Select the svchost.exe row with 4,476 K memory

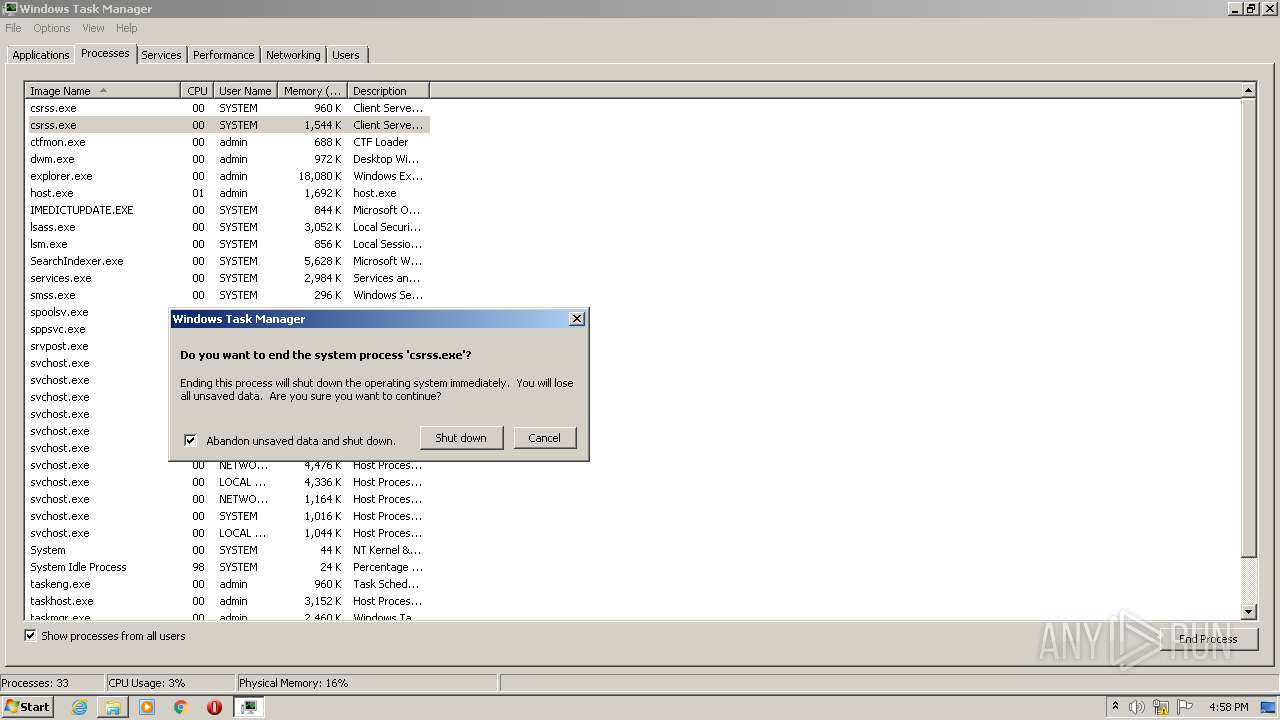click(228, 465)
